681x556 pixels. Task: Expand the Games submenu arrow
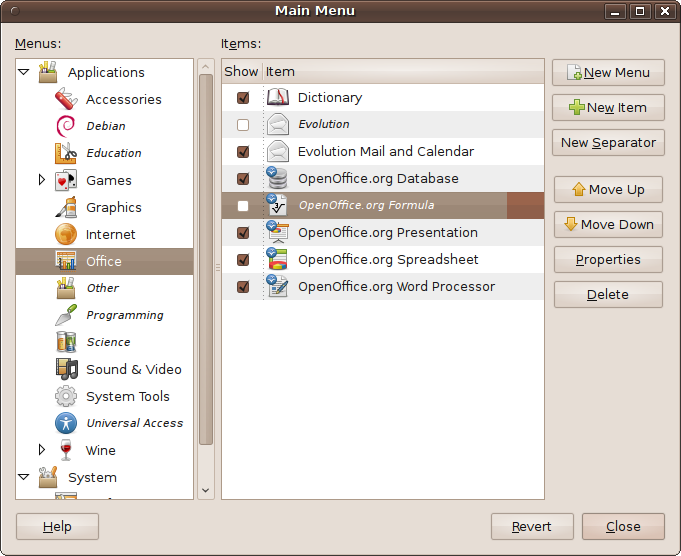[42, 180]
